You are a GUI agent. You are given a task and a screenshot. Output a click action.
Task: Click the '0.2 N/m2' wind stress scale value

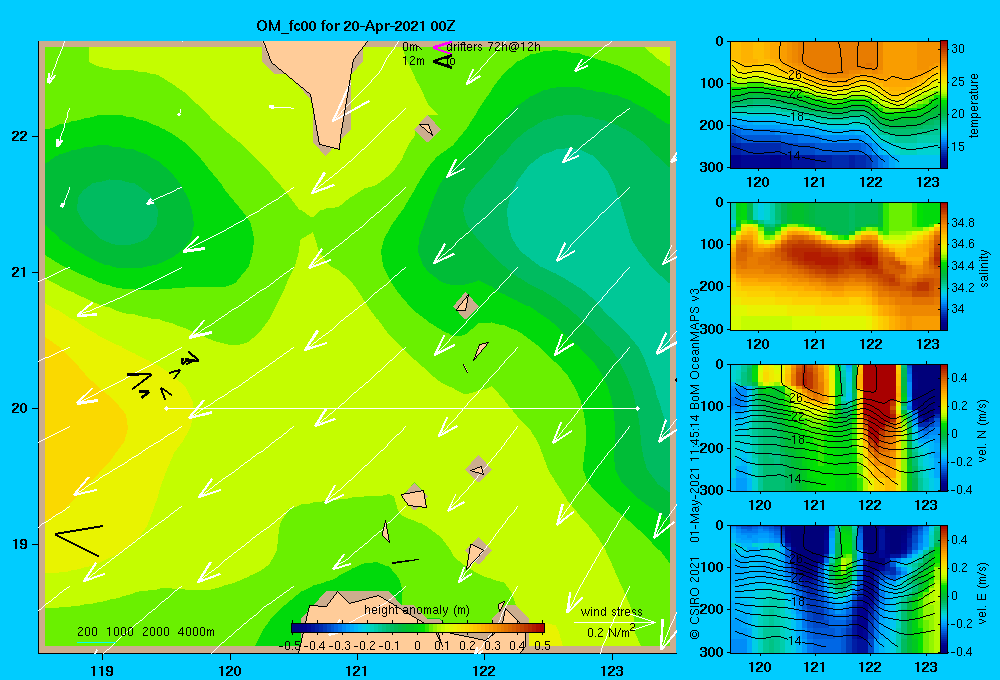click(611, 632)
